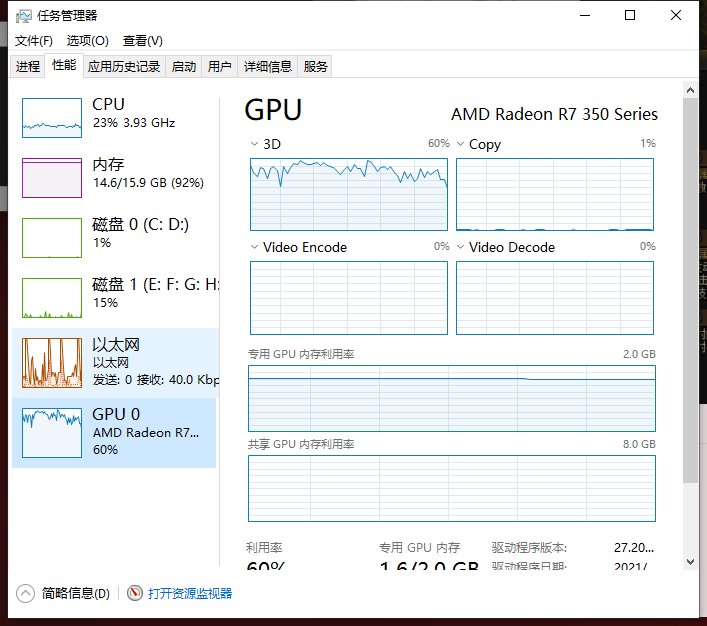Click the 利用率 label under the graphs
The image size is (707, 626).
click(264, 548)
